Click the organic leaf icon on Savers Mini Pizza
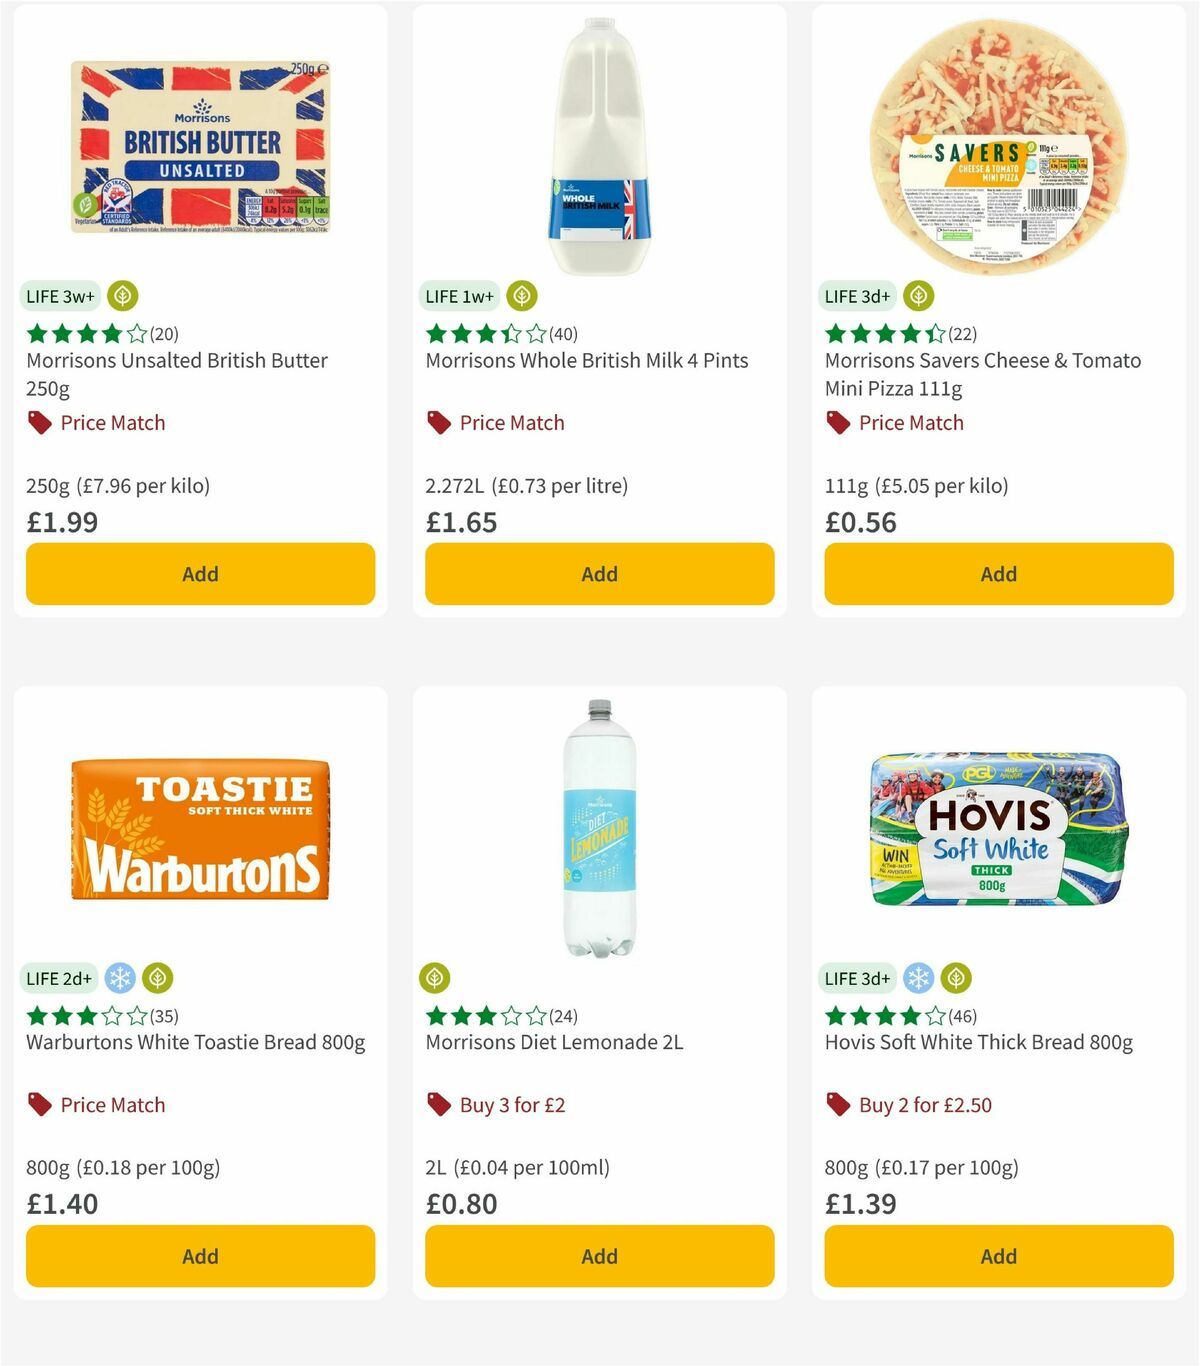Image resolution: width=1200 pixels, height=1366 pixels. click(x=917, y=296)
